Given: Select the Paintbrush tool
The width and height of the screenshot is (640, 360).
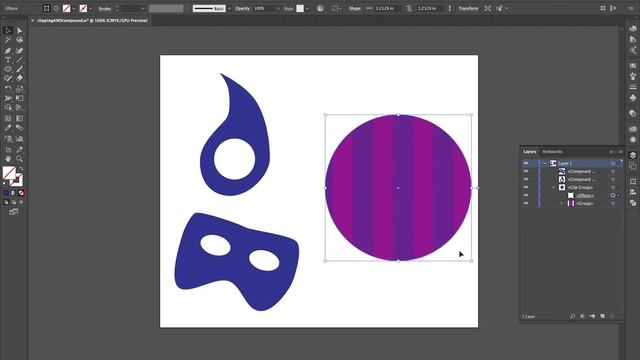Looking at the screenshot, I should click(x=19, y=69).
